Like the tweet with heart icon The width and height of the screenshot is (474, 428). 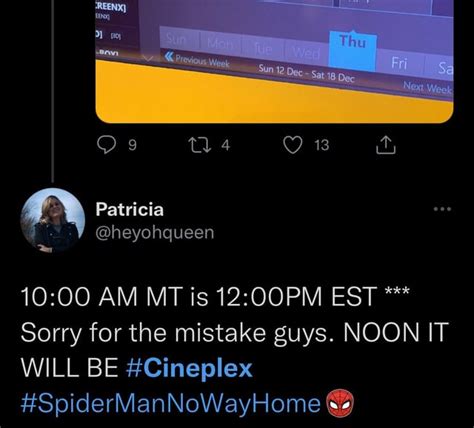point(293,145)
